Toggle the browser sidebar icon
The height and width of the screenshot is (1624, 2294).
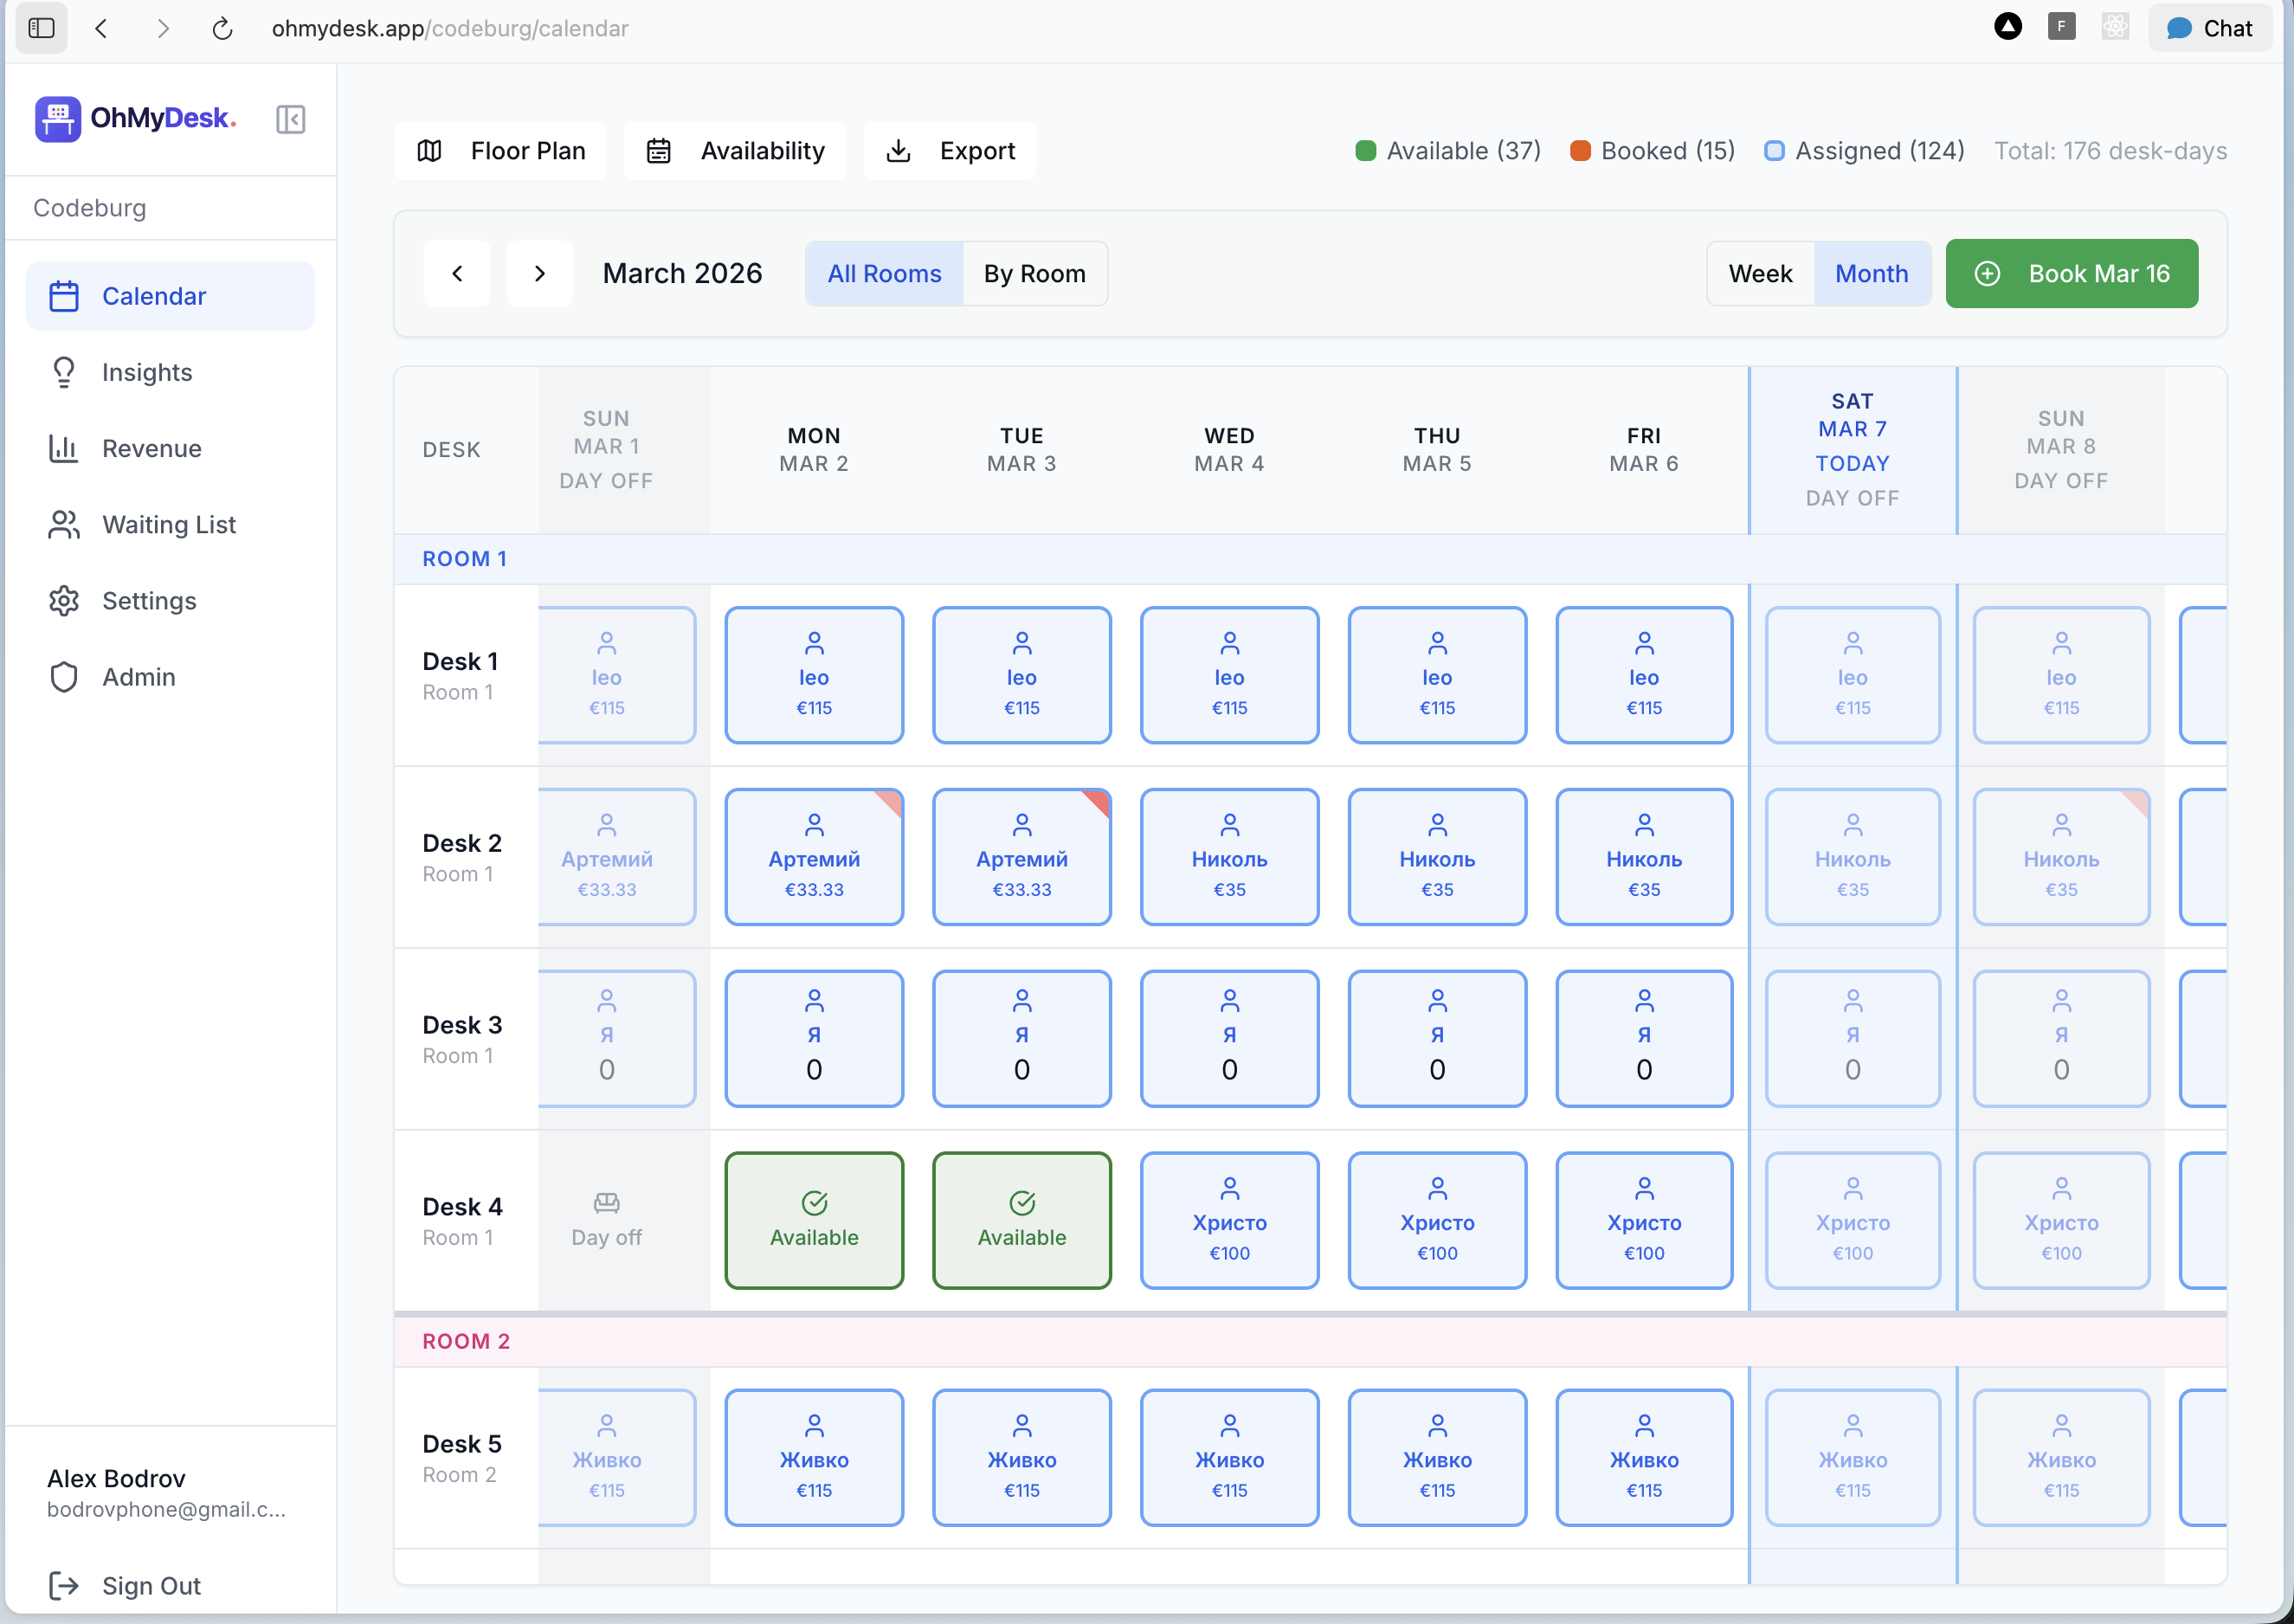(41, 28)
